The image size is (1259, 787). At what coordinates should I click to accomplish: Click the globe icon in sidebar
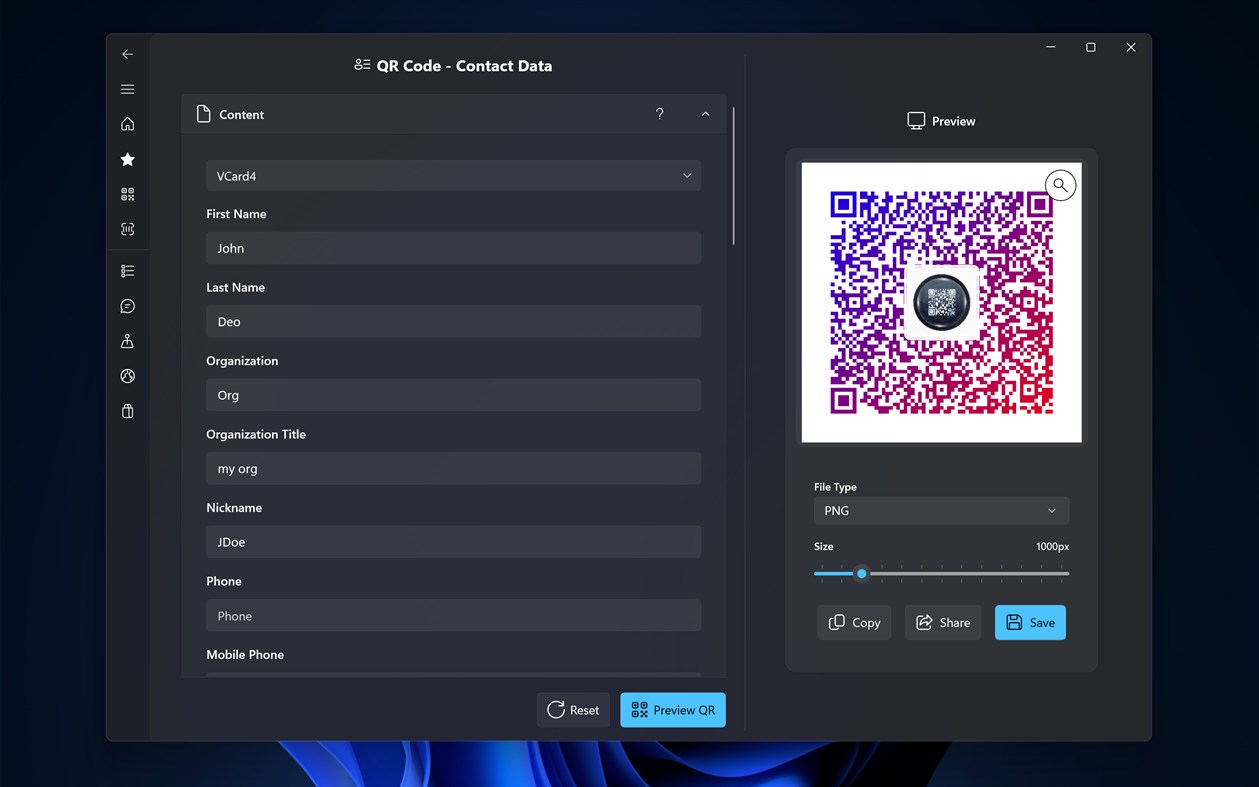click(x=127, y=376)
